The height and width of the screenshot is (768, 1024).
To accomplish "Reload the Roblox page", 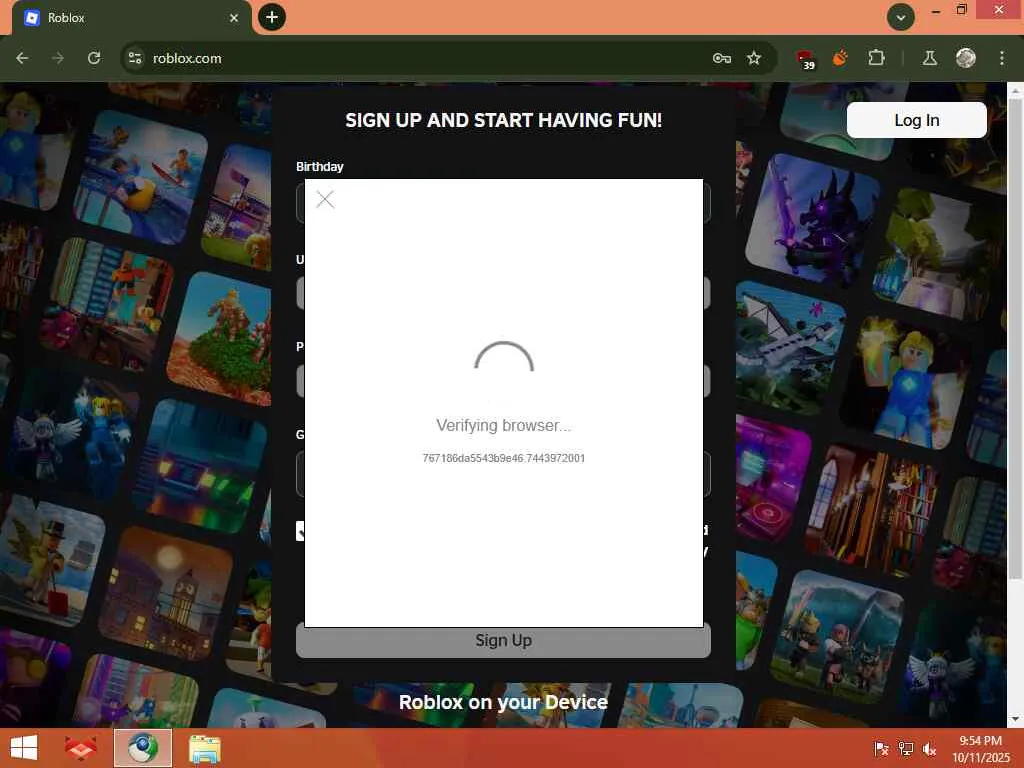I will click(94, 58).
